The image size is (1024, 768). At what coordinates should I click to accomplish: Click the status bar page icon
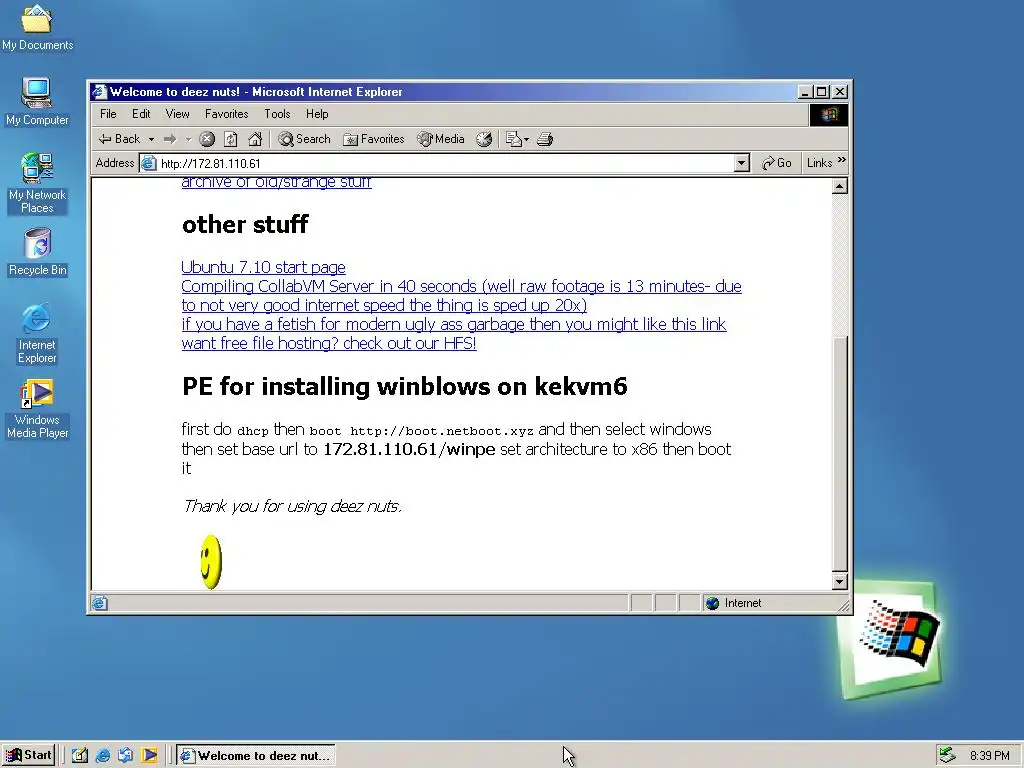(x=99, y=603)
